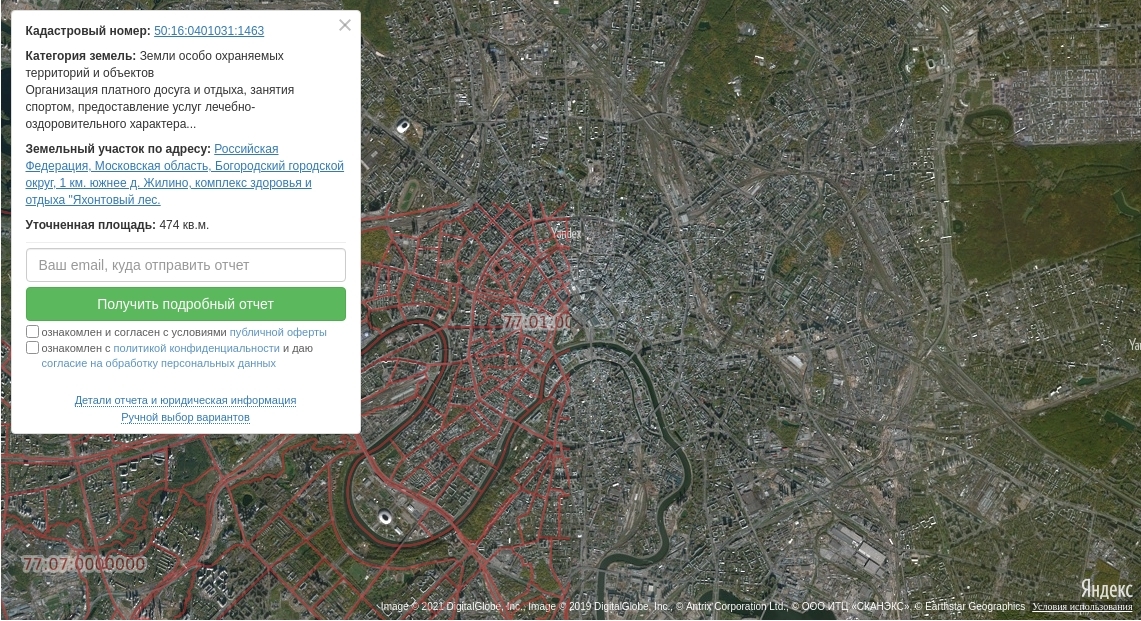This screenshot has width=1141, height=621.
Task: Open cadastral number 50:16:0401031:1463 link
Action: point(209,31)
